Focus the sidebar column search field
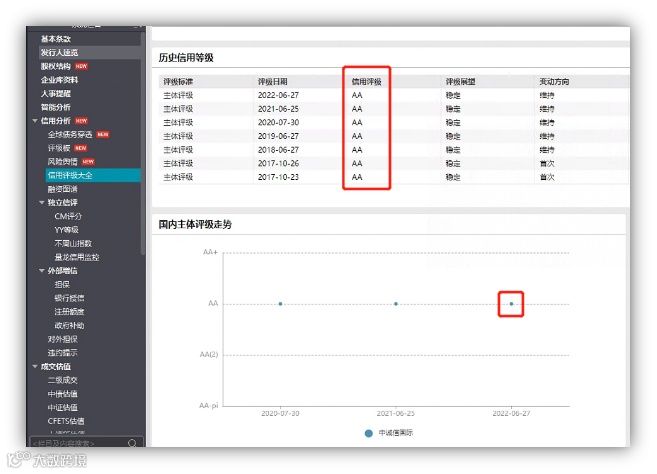The width and height of the screenshot is (657, 474). (x=87, y=443)
